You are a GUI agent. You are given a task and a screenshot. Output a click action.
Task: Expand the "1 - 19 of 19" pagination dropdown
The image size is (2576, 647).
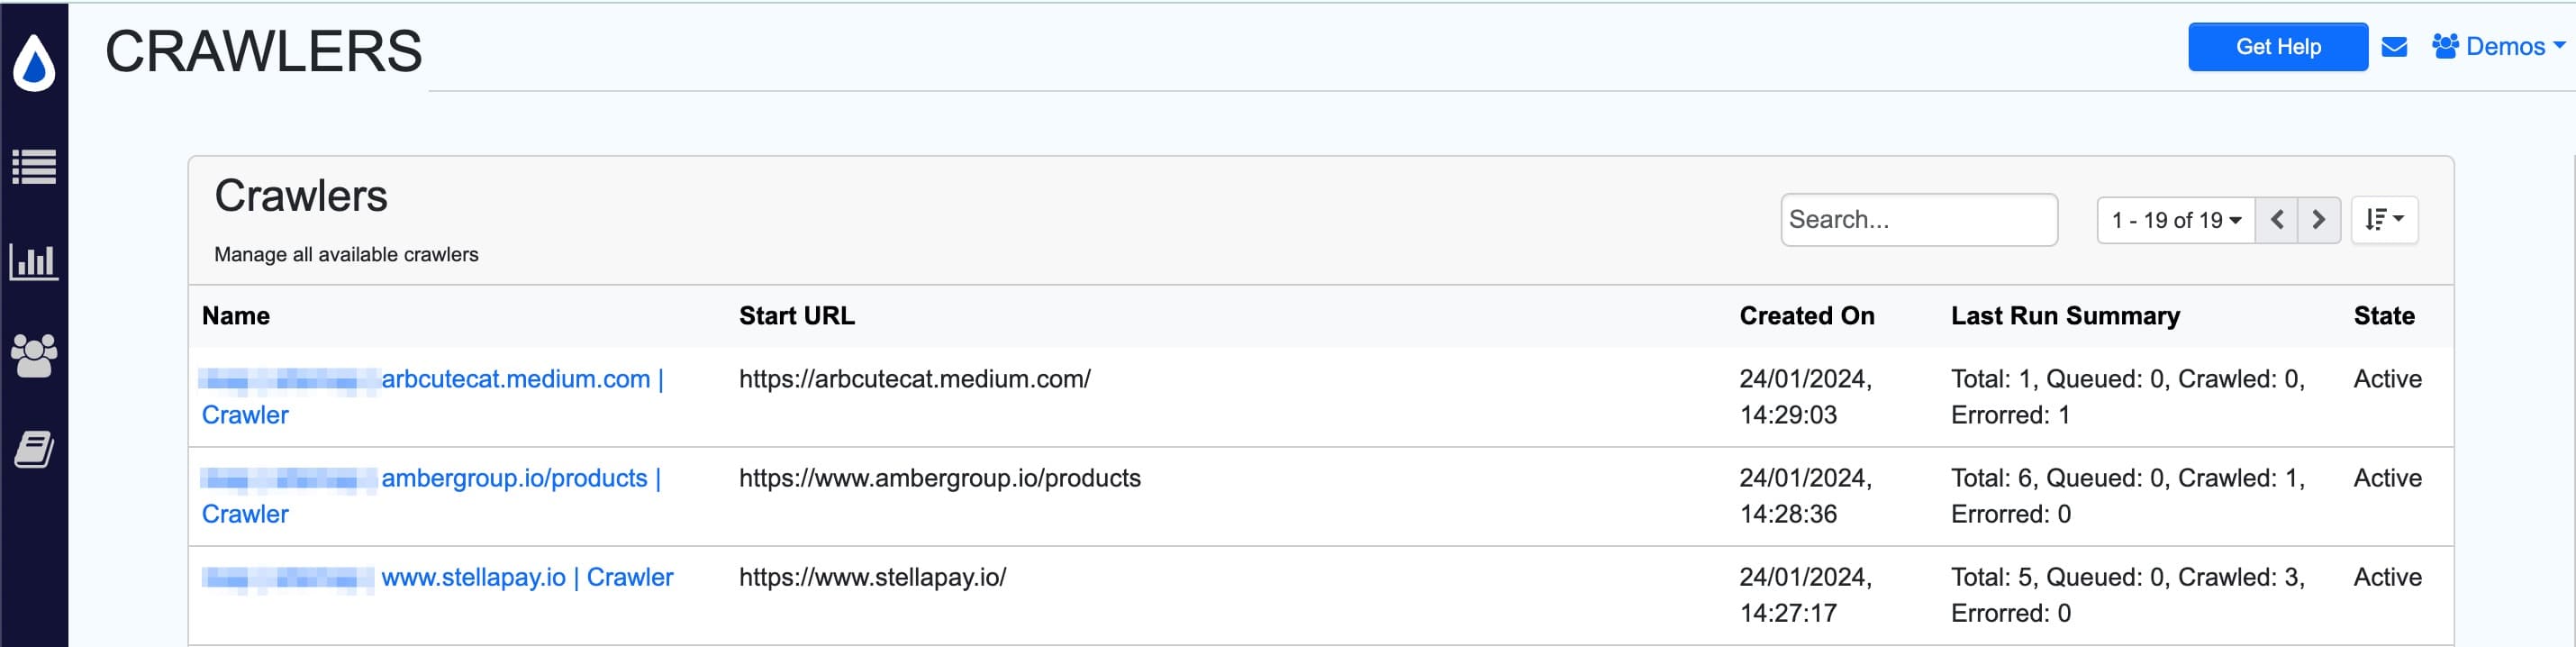pos(2175,220)
